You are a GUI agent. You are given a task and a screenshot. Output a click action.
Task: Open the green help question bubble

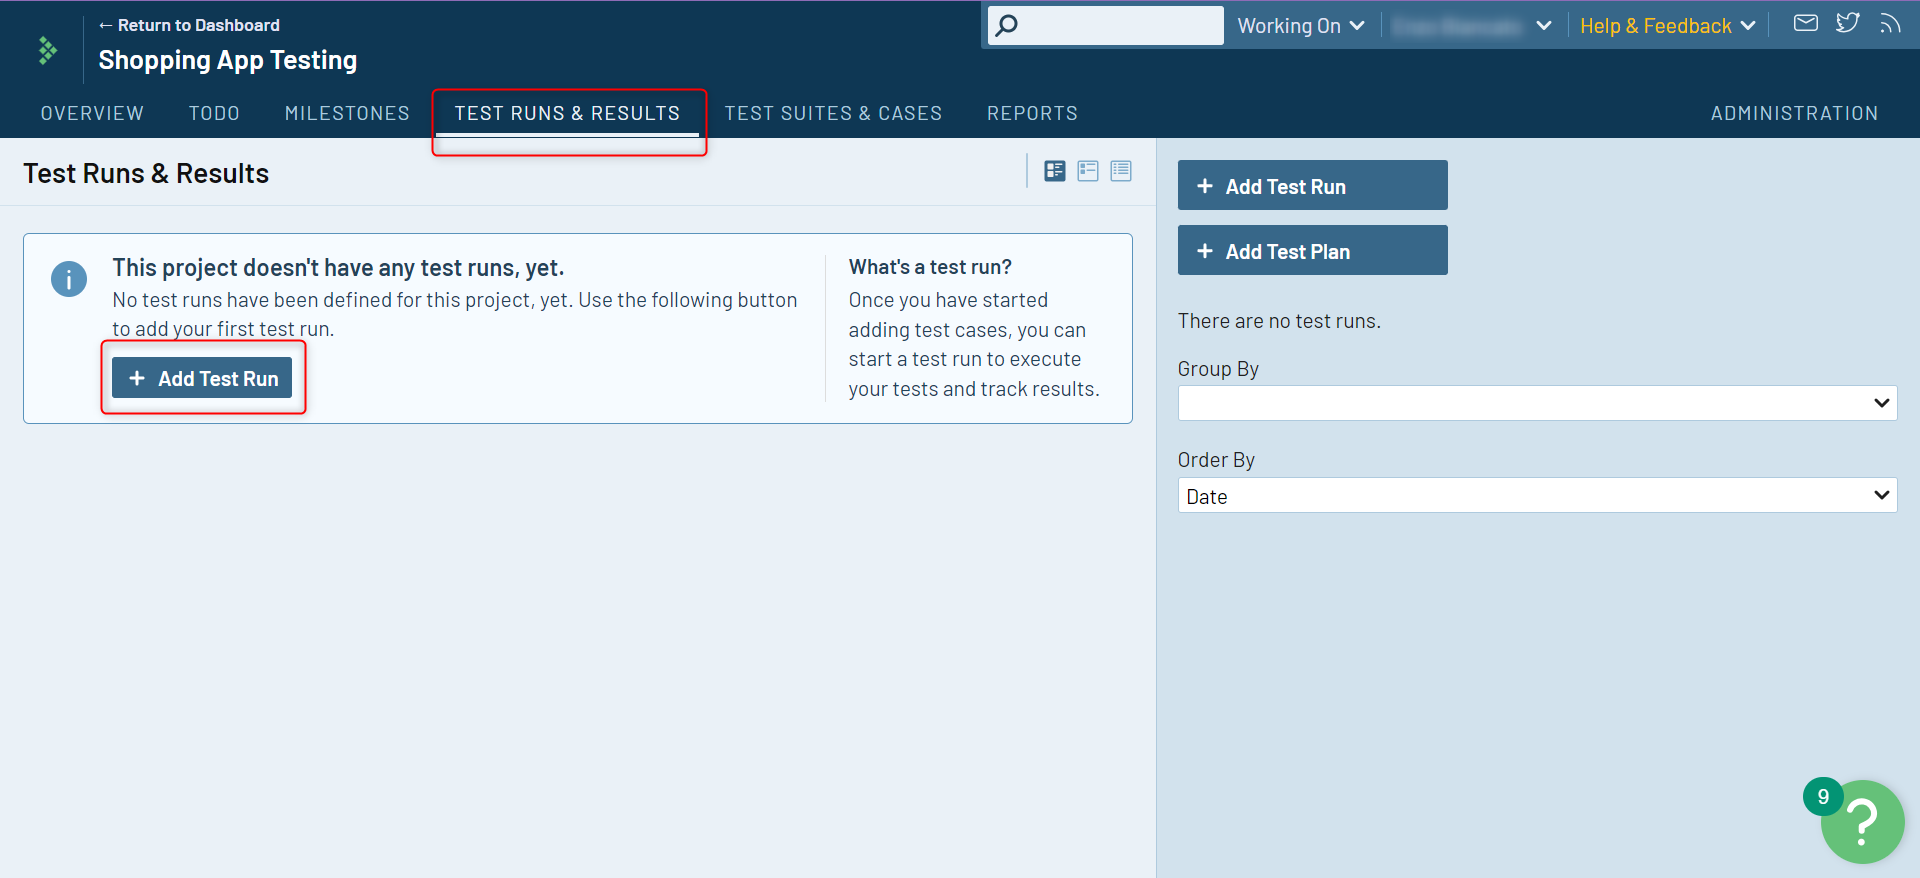(1862, 821)
